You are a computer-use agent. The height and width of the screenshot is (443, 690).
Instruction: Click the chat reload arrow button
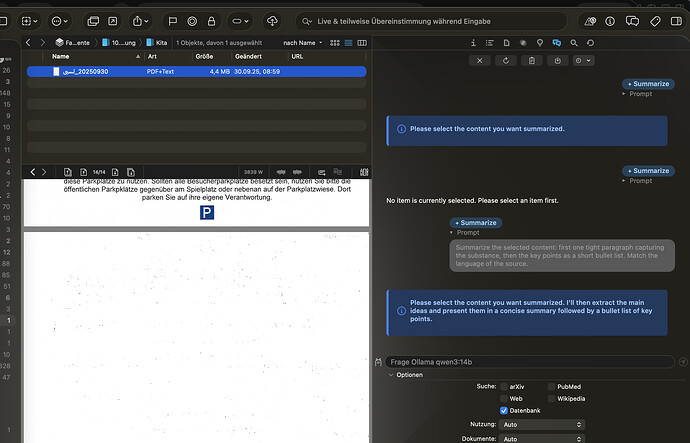coord(506,60)
